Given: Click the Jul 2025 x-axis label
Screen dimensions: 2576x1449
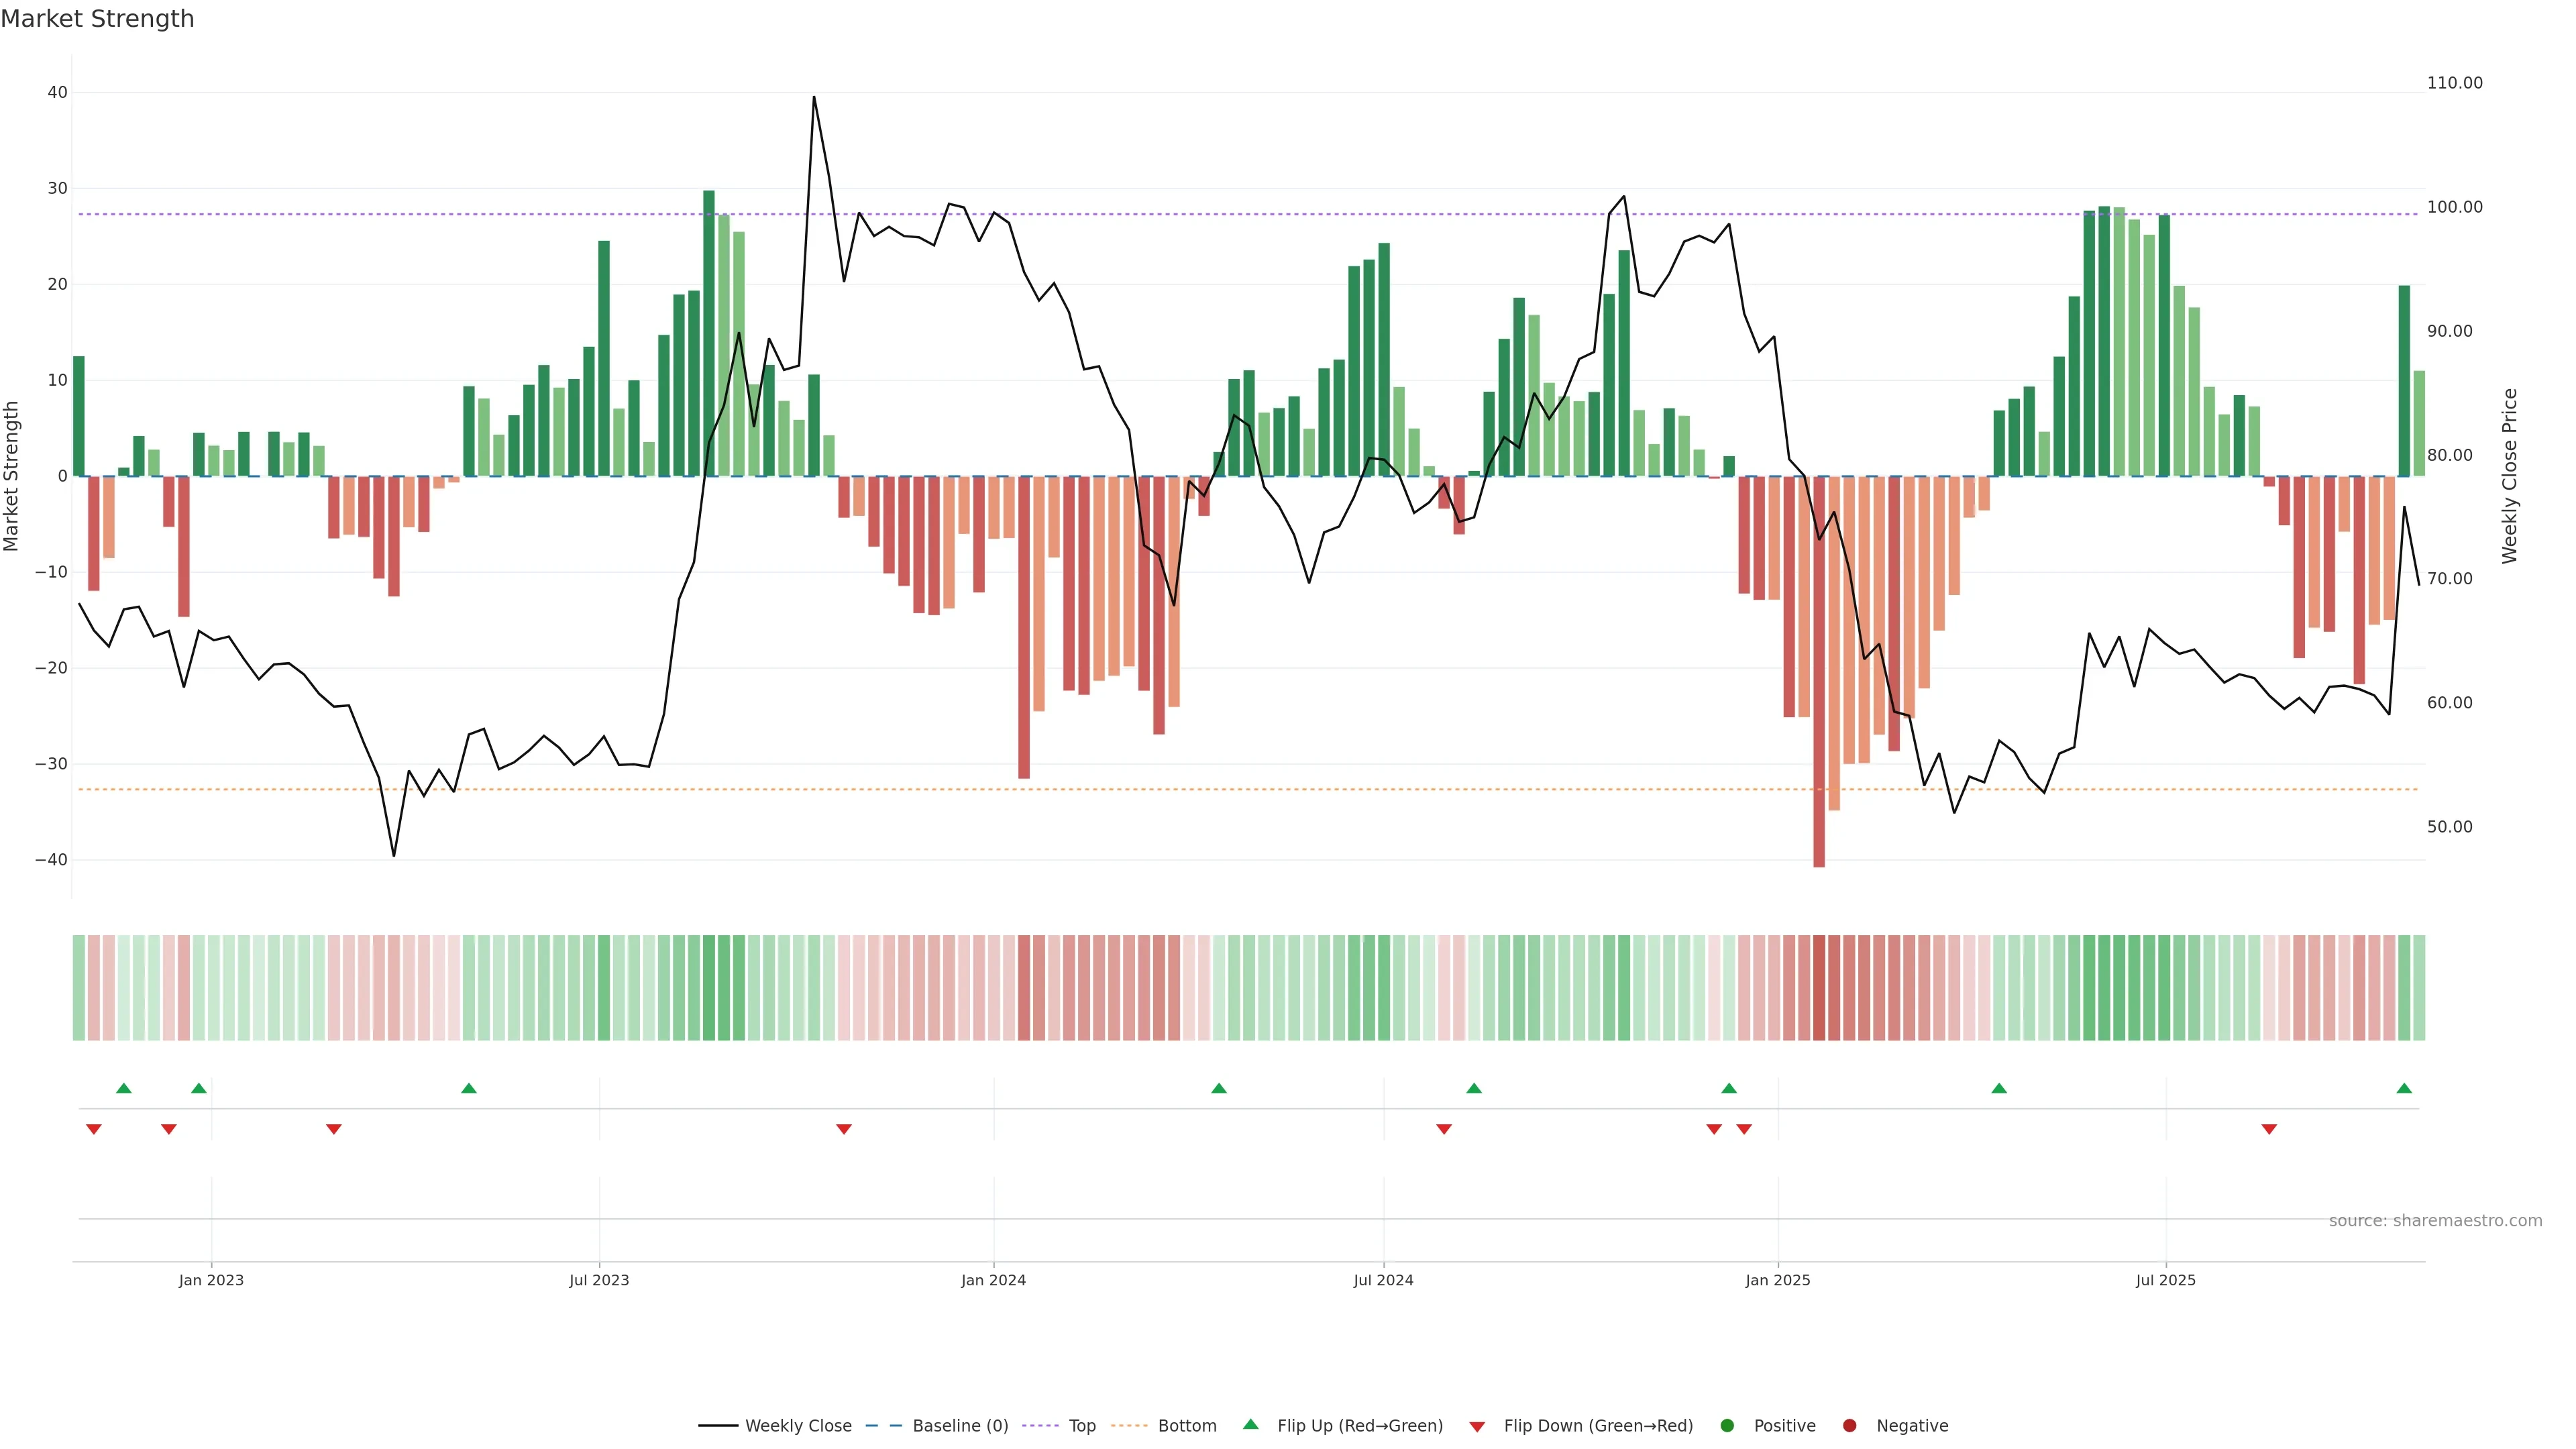Looking at the screenshot, I should (x=2165, y=1280).
